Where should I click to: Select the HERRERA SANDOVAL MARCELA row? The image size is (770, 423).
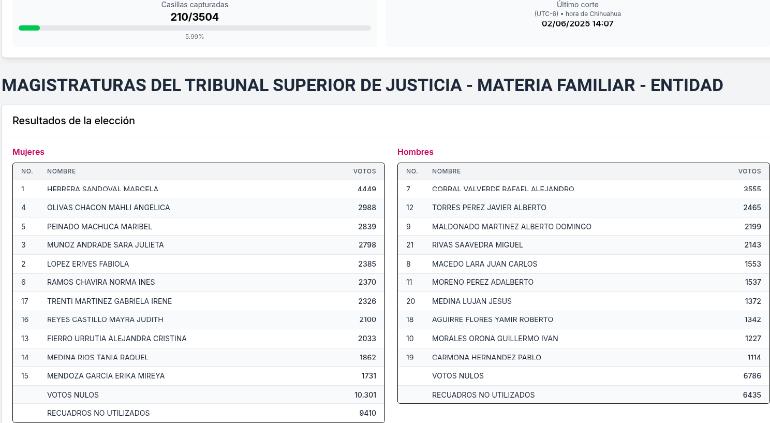pos(198,189)
